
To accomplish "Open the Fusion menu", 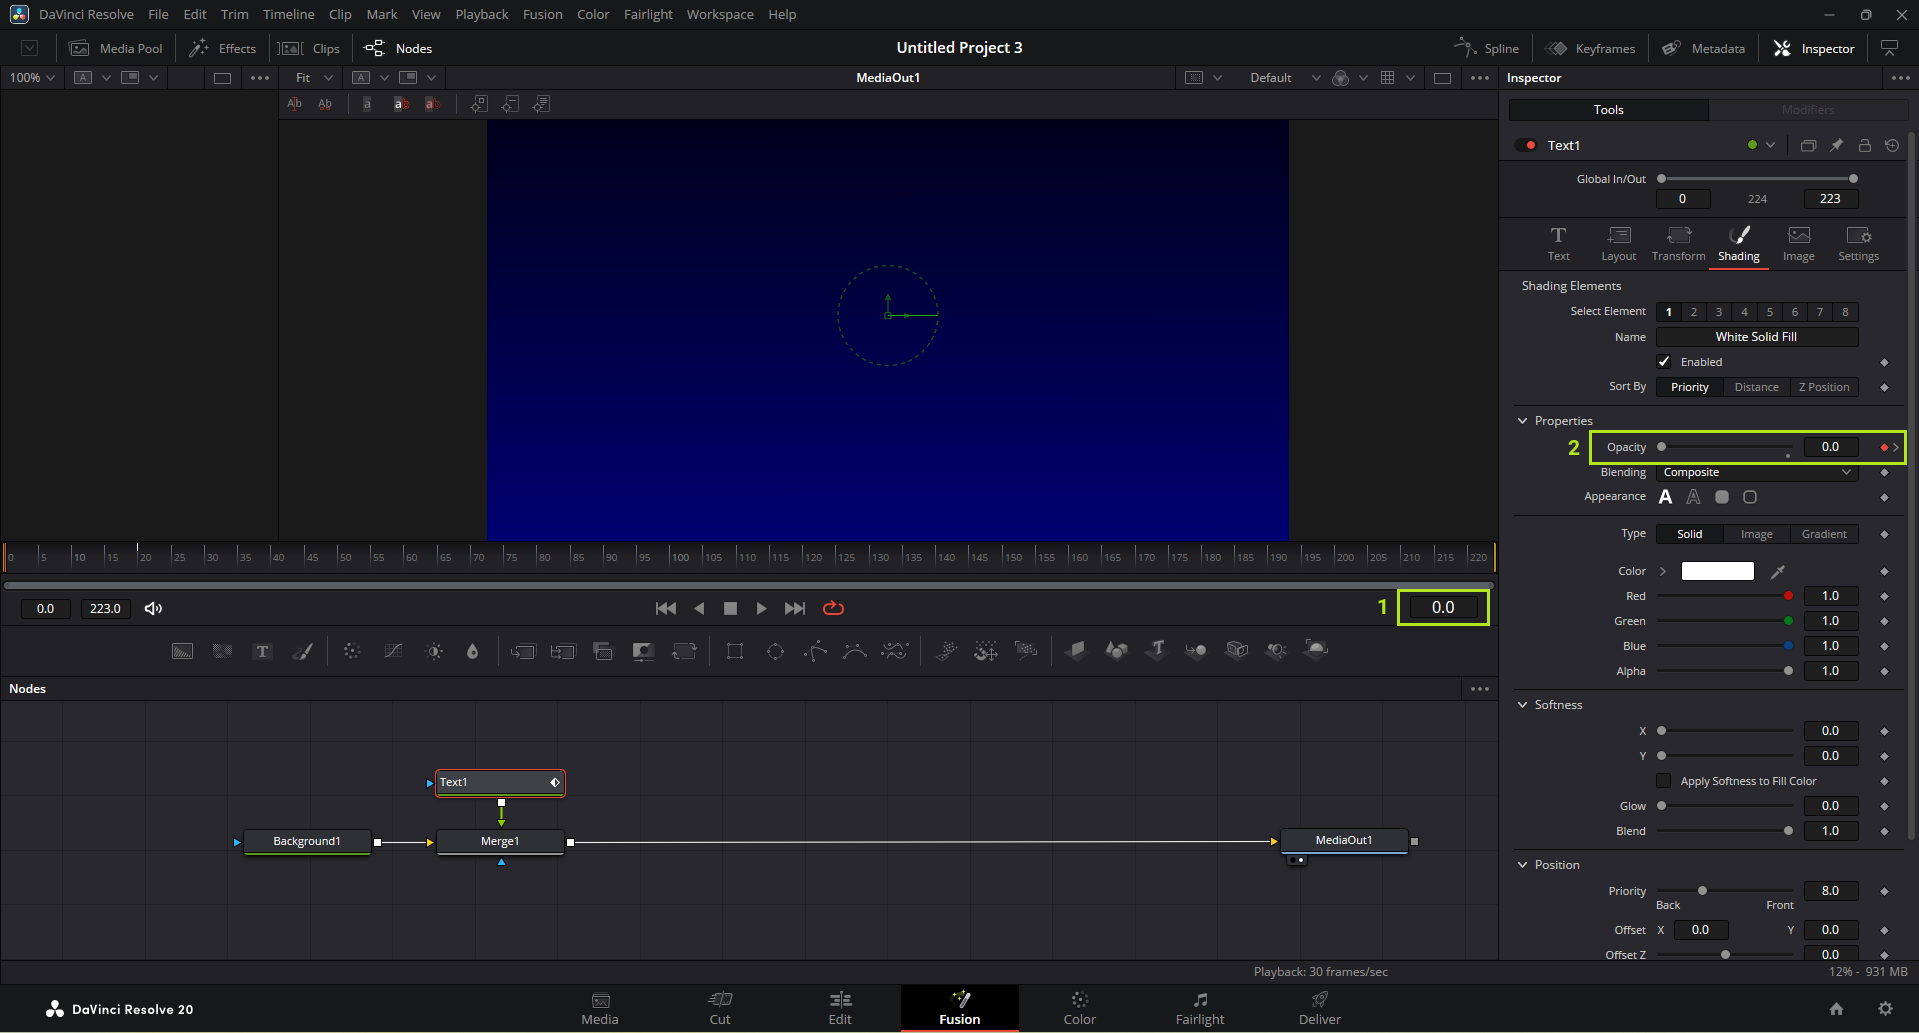I will (542, 14).
